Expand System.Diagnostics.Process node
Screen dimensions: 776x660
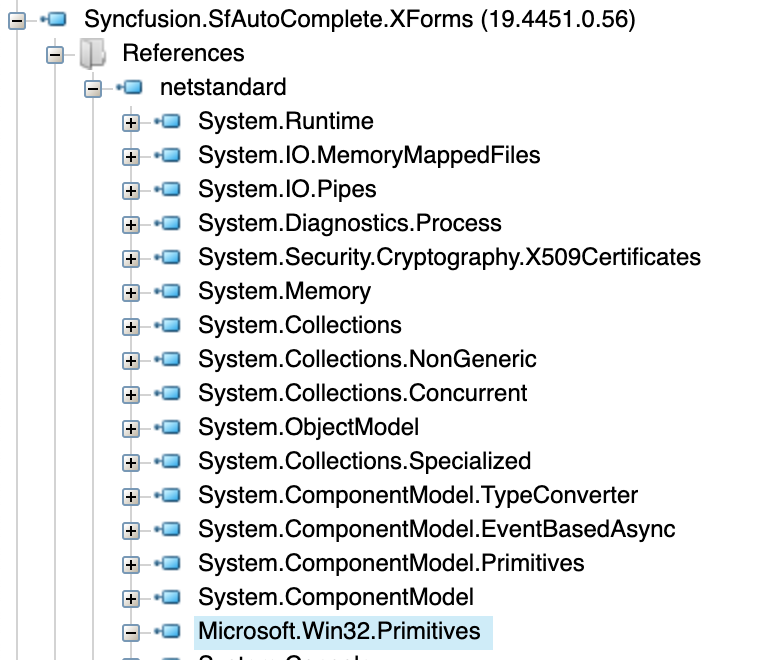pos(131,225)
